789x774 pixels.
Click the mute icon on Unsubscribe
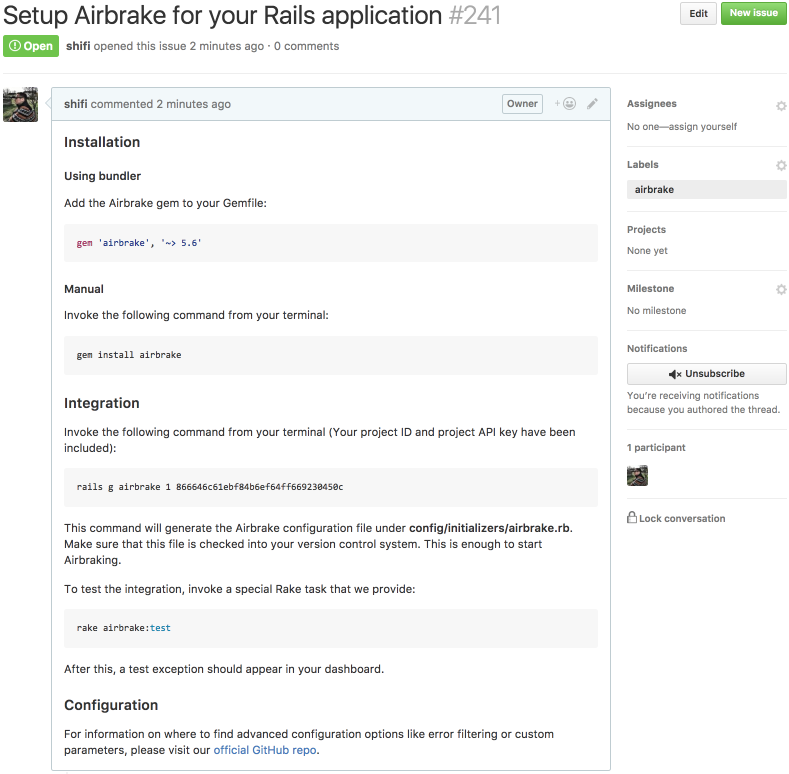(675, 374)
